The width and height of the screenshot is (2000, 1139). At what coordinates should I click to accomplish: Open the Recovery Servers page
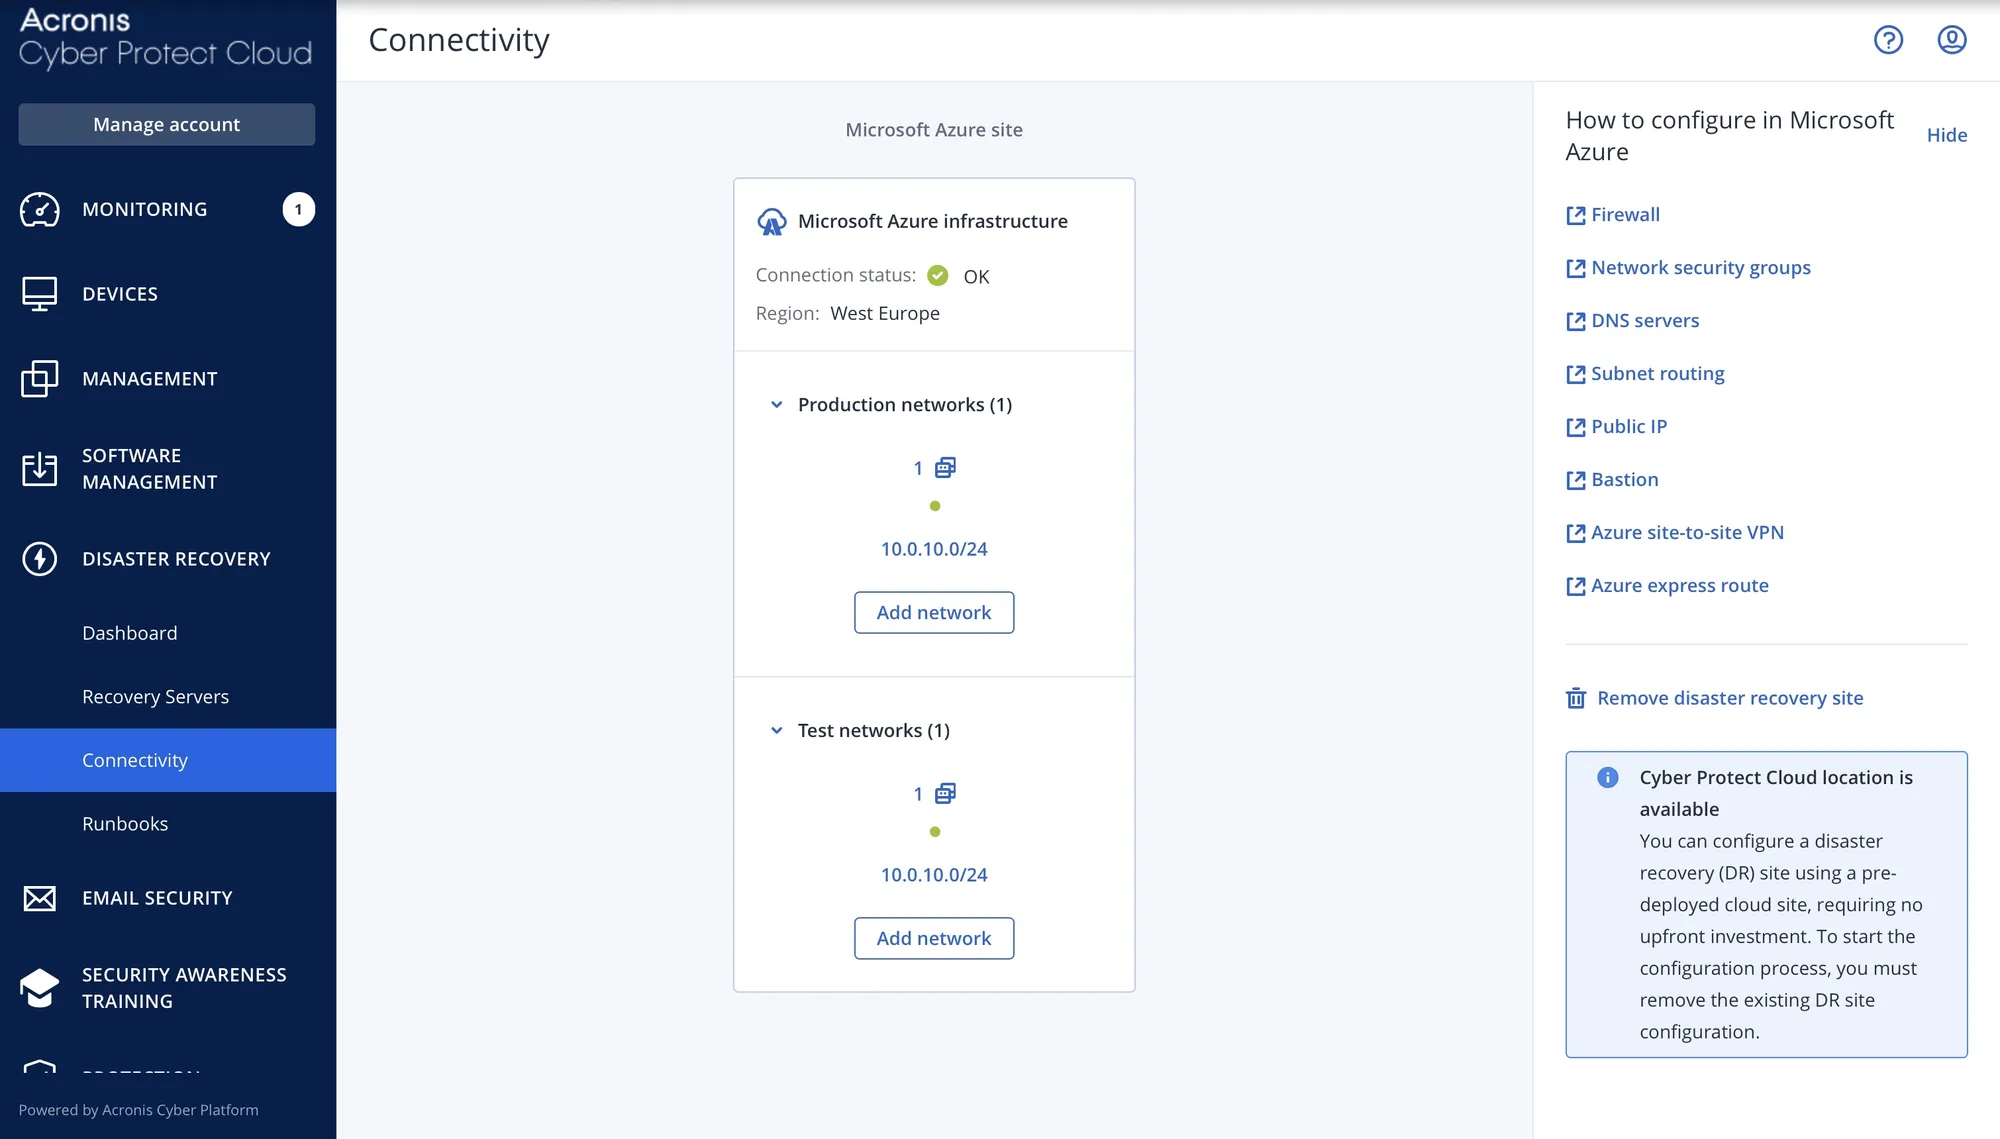[155, 697]
